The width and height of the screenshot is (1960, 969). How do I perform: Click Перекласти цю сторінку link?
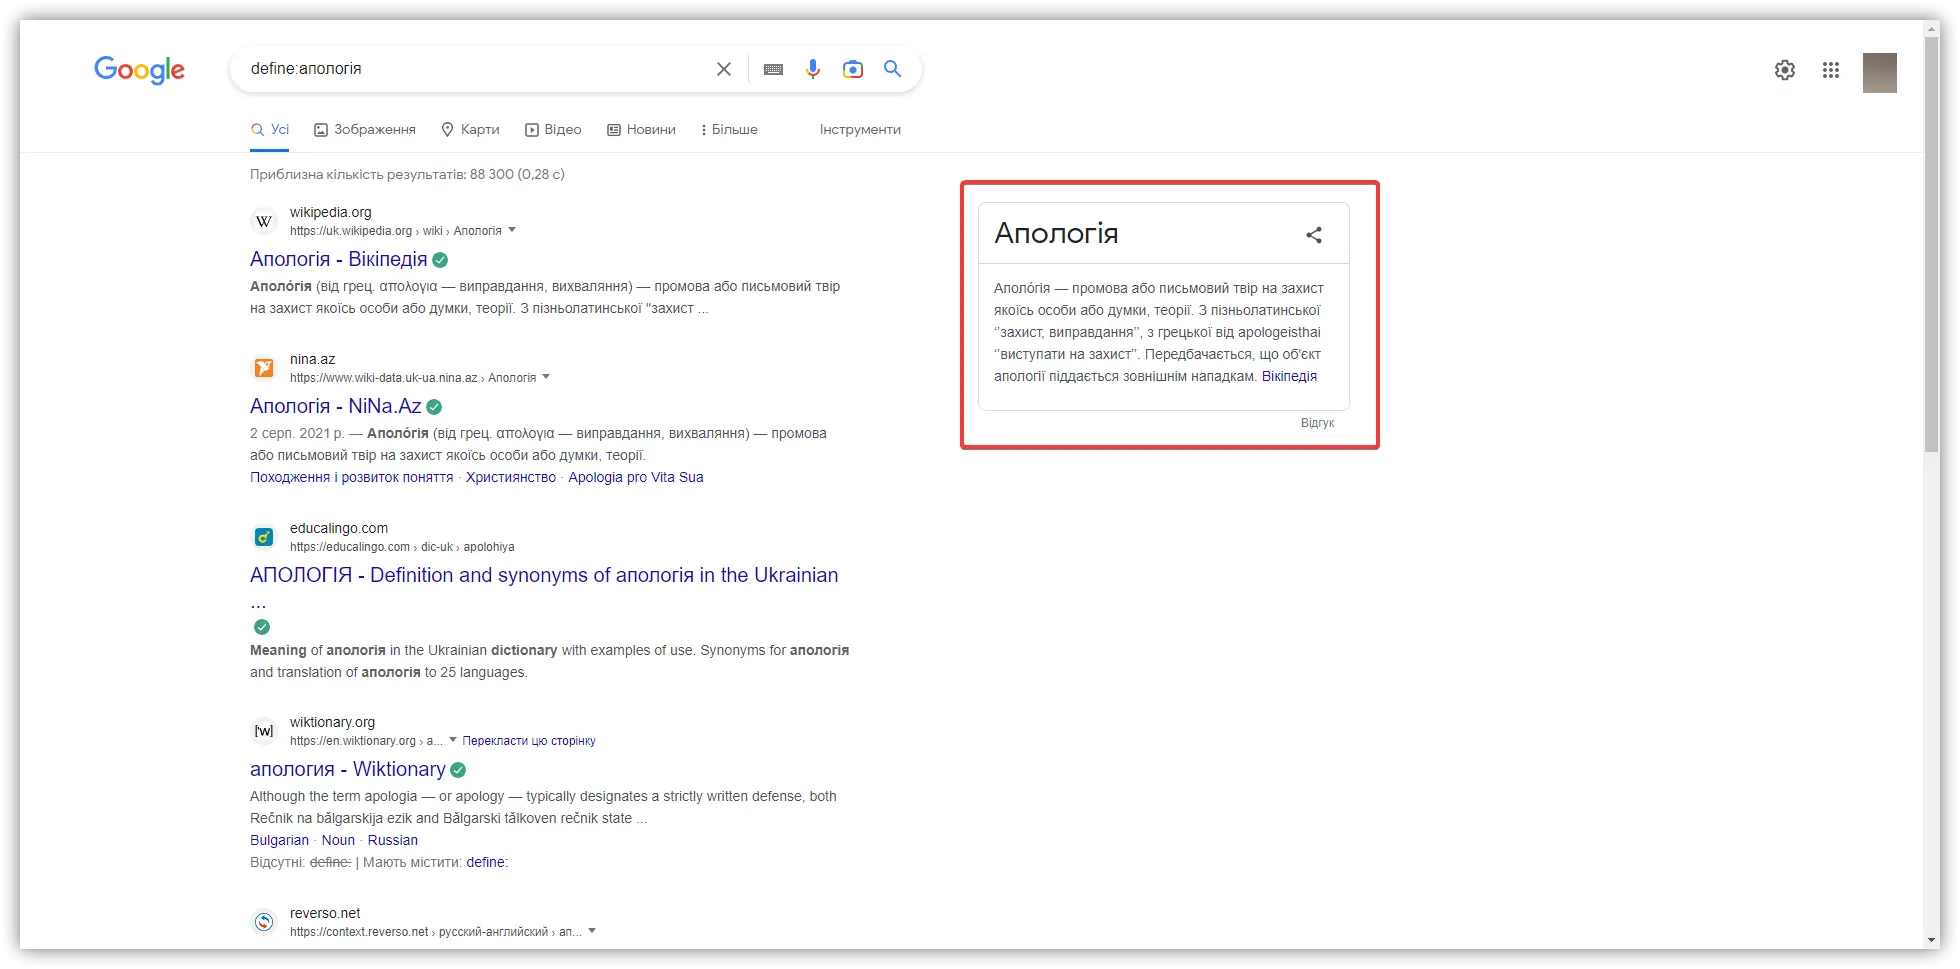click(x=529, y=741)
